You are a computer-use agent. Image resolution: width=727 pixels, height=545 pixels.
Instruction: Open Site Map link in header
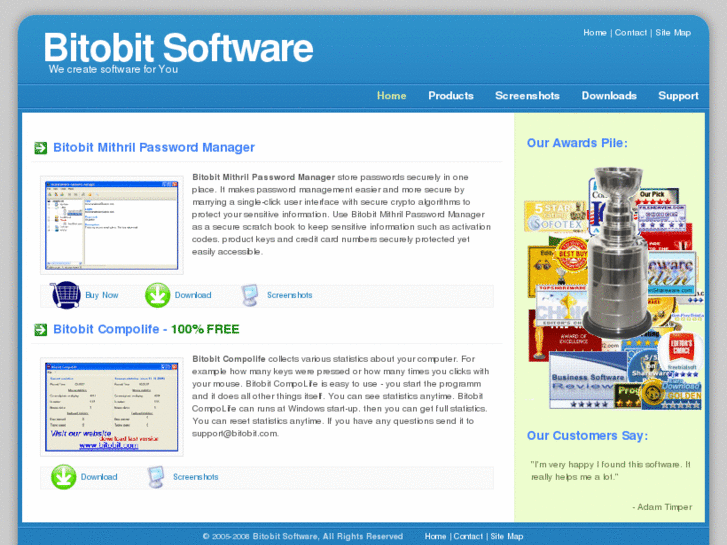673,32
